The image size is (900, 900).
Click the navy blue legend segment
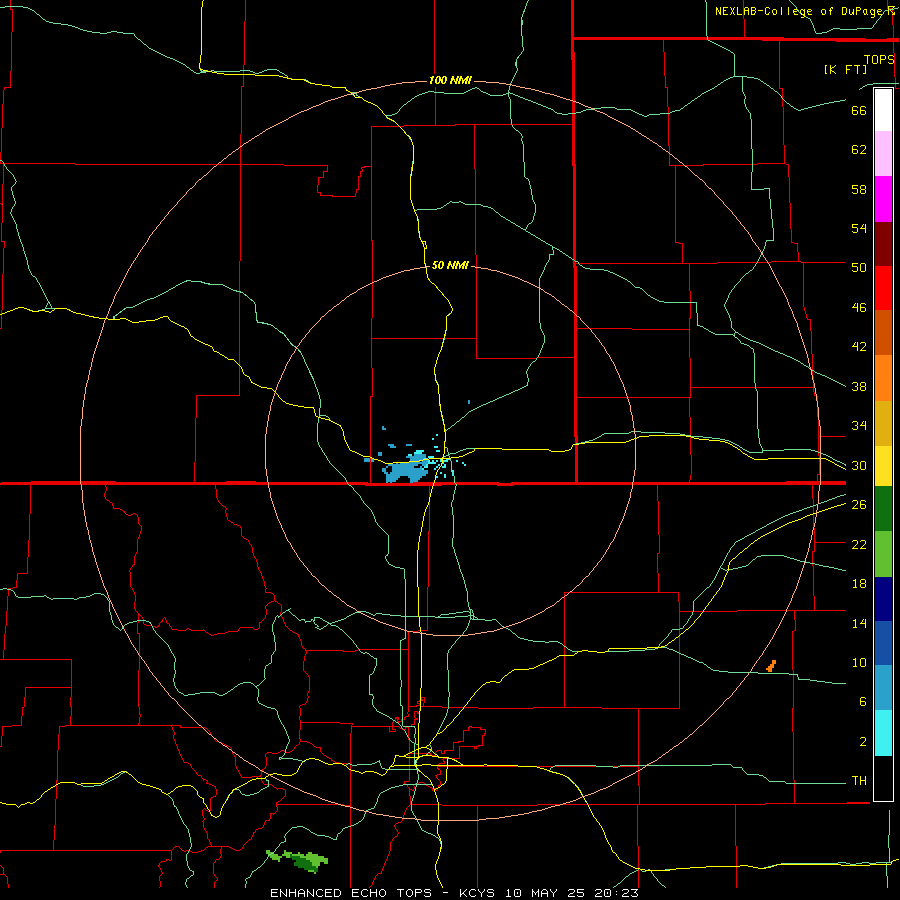pos(883,599)
